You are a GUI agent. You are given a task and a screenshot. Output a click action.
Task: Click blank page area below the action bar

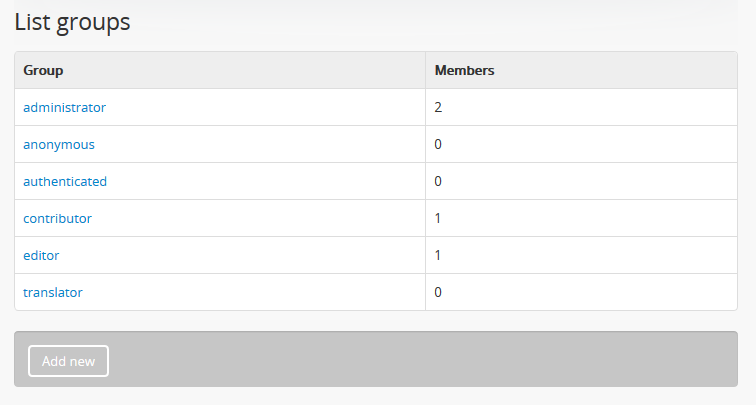[378, 396]
